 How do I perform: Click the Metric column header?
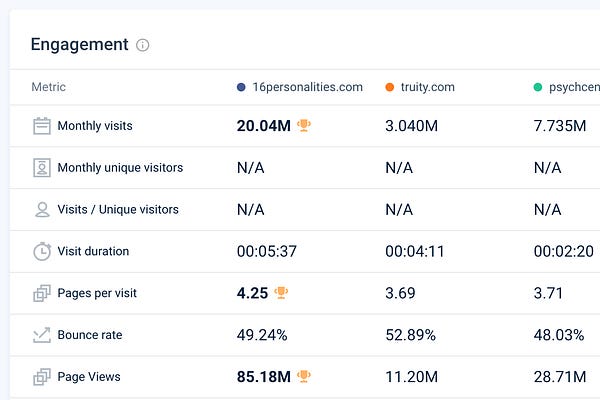(x=49, y=87)
